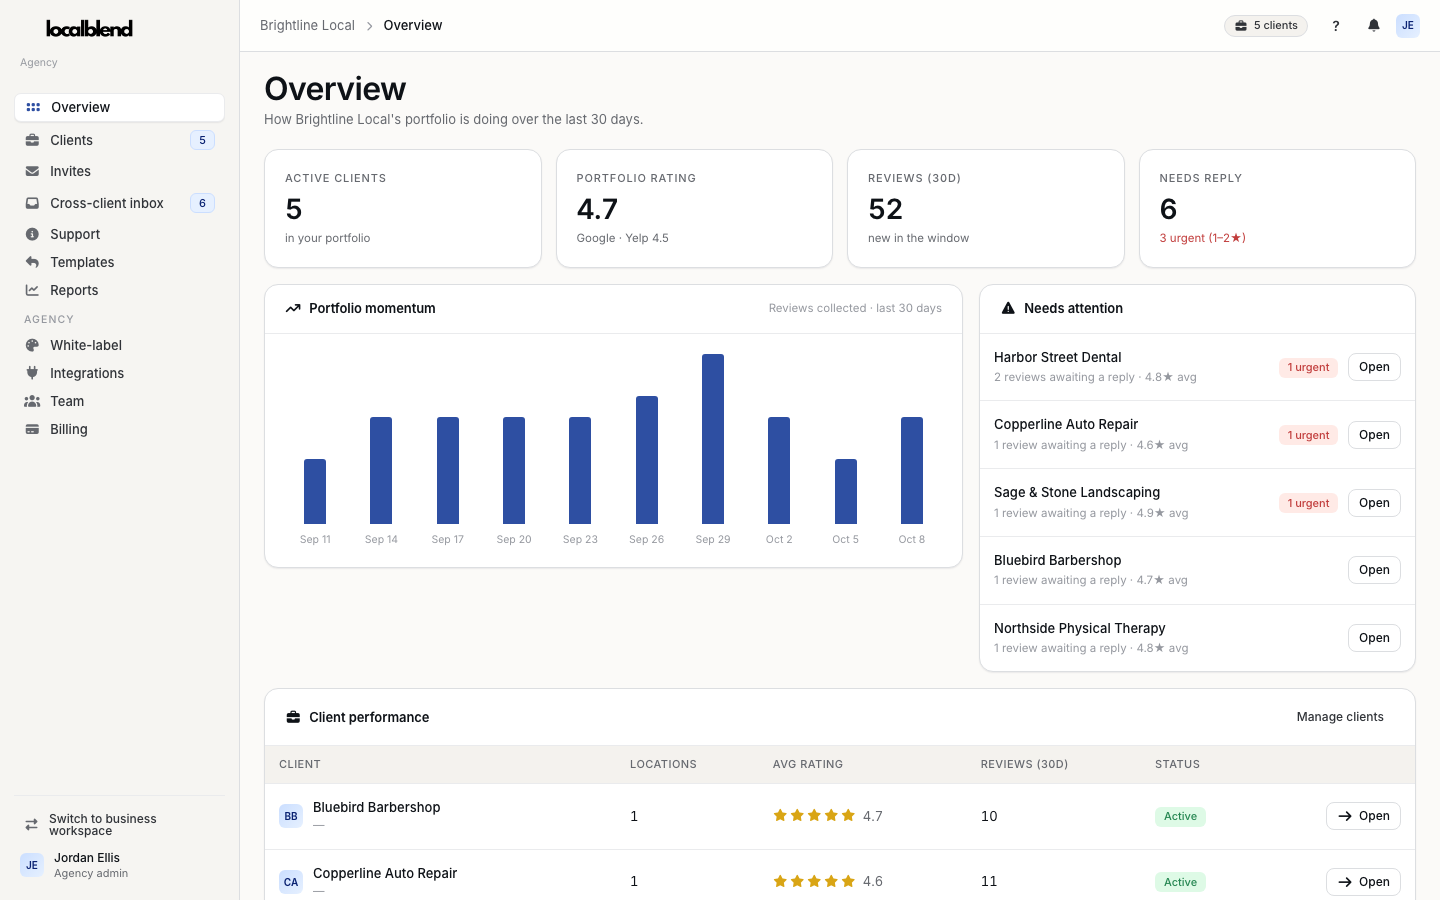Click the help question mark icon
Viewport: 1440px width, 900px height.
tap(1336, 26)
